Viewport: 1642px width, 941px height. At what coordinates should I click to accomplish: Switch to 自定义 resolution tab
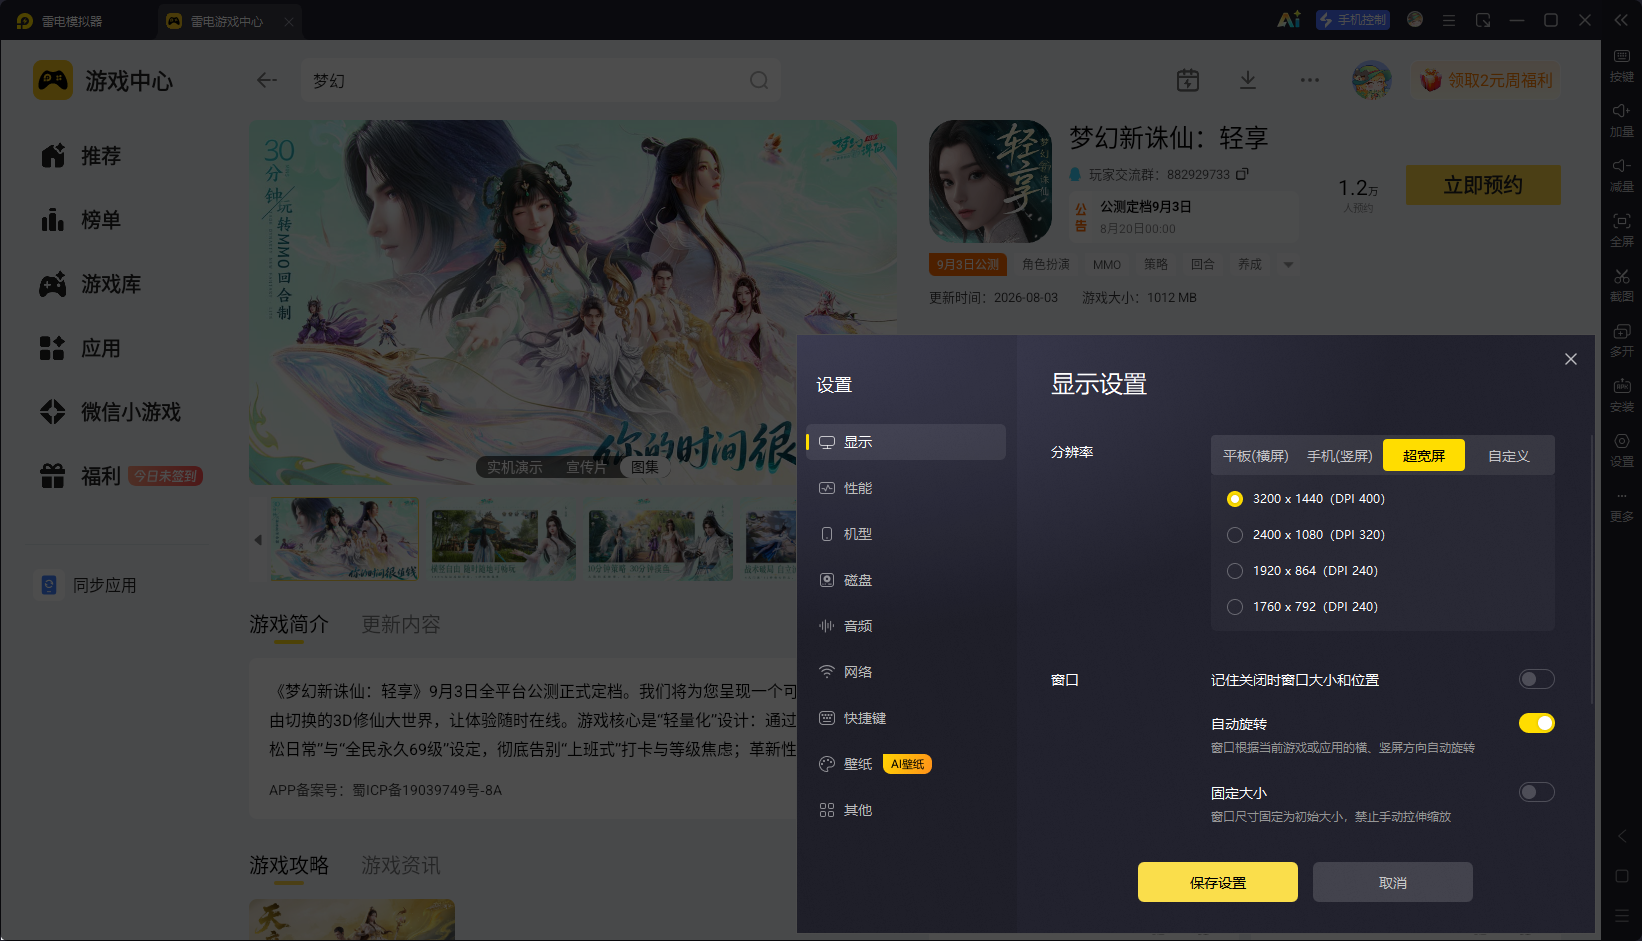click(1508, 456)
